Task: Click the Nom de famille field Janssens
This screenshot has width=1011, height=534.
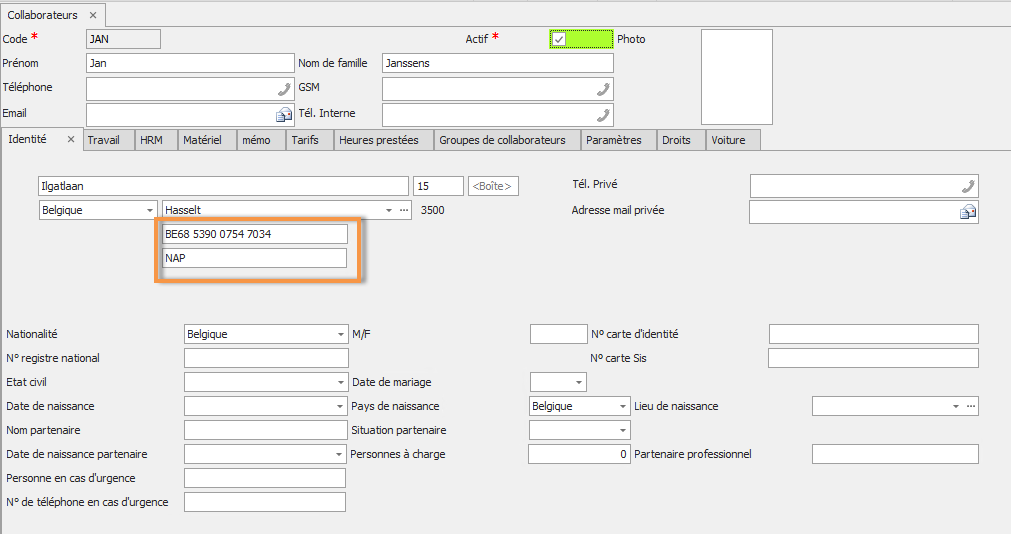Action: pyautogui.click(x=498, y=63)
